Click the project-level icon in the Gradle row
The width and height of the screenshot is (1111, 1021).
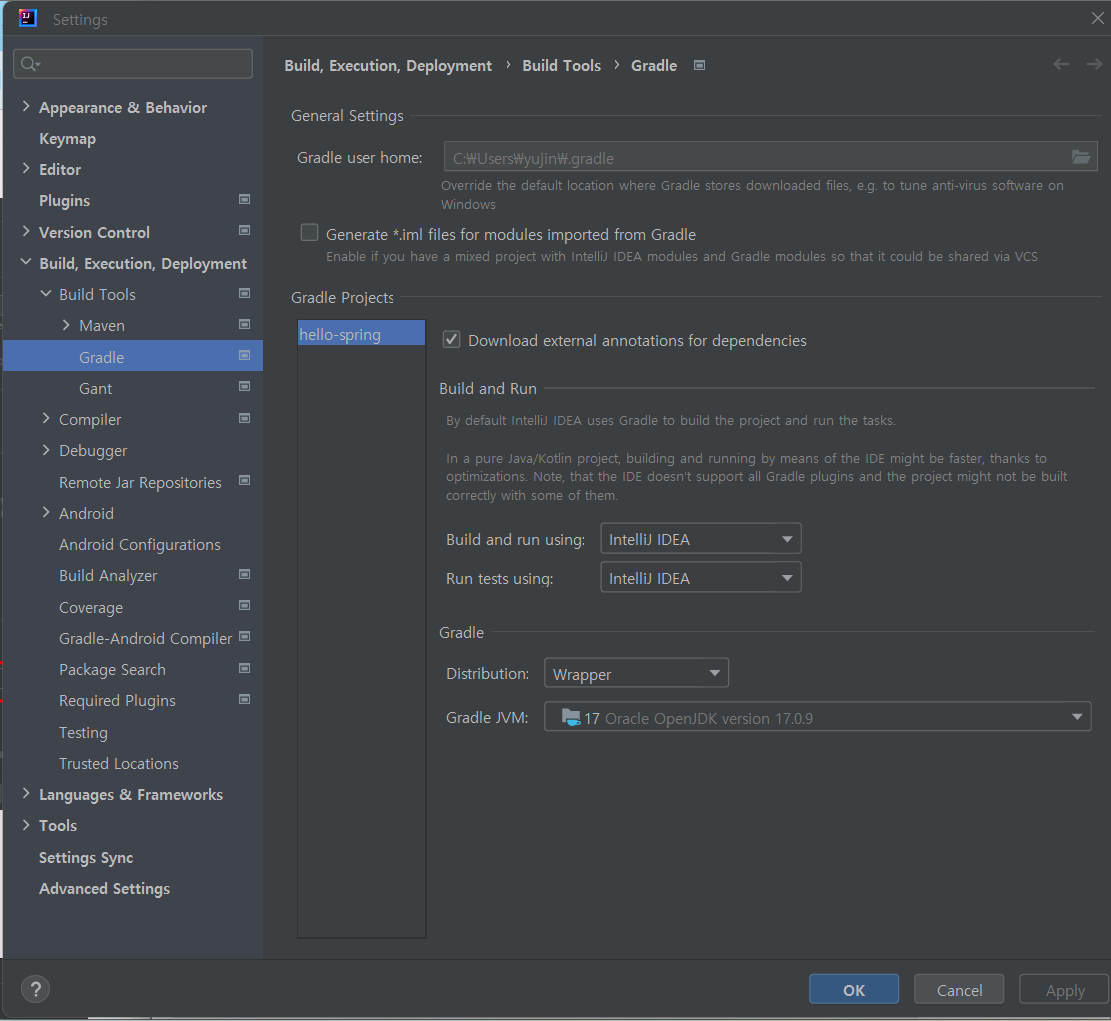[244, 356]
